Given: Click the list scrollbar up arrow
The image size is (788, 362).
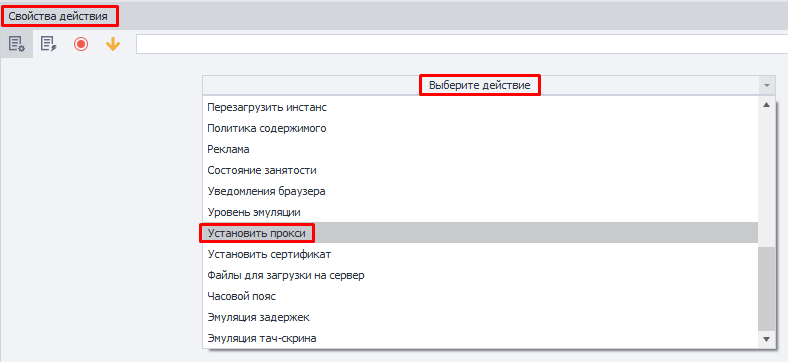Looking at the screenshot, I should tap(766, 105).
